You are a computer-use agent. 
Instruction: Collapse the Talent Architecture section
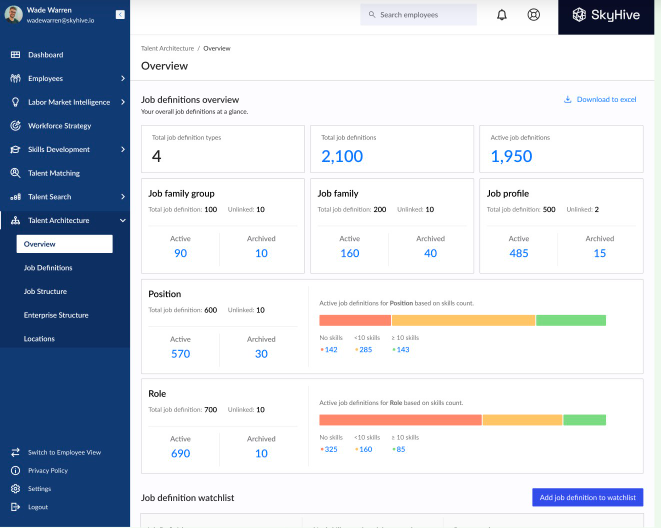tap(122, 220)
